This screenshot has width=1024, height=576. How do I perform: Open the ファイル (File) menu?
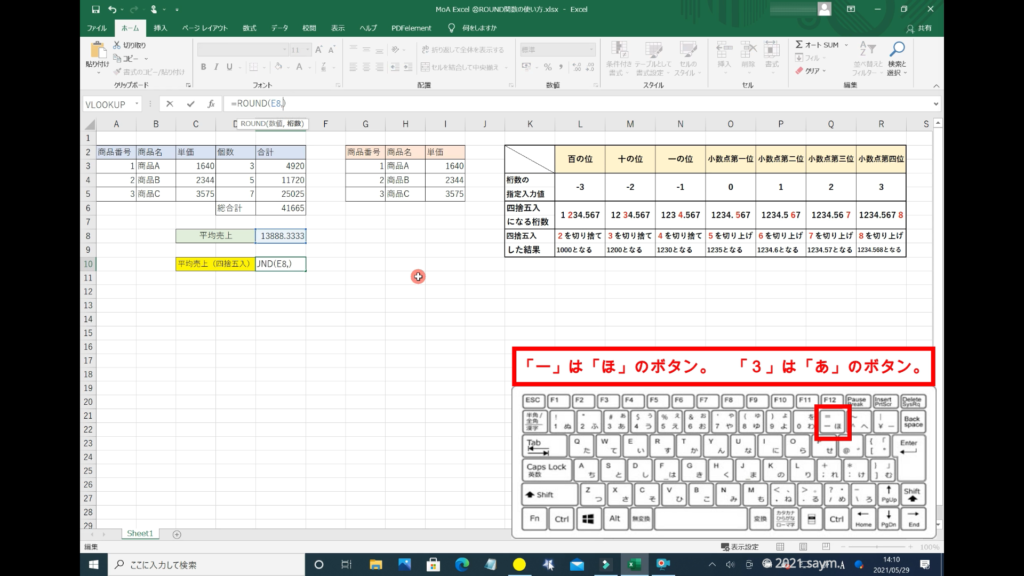(97, 28)
